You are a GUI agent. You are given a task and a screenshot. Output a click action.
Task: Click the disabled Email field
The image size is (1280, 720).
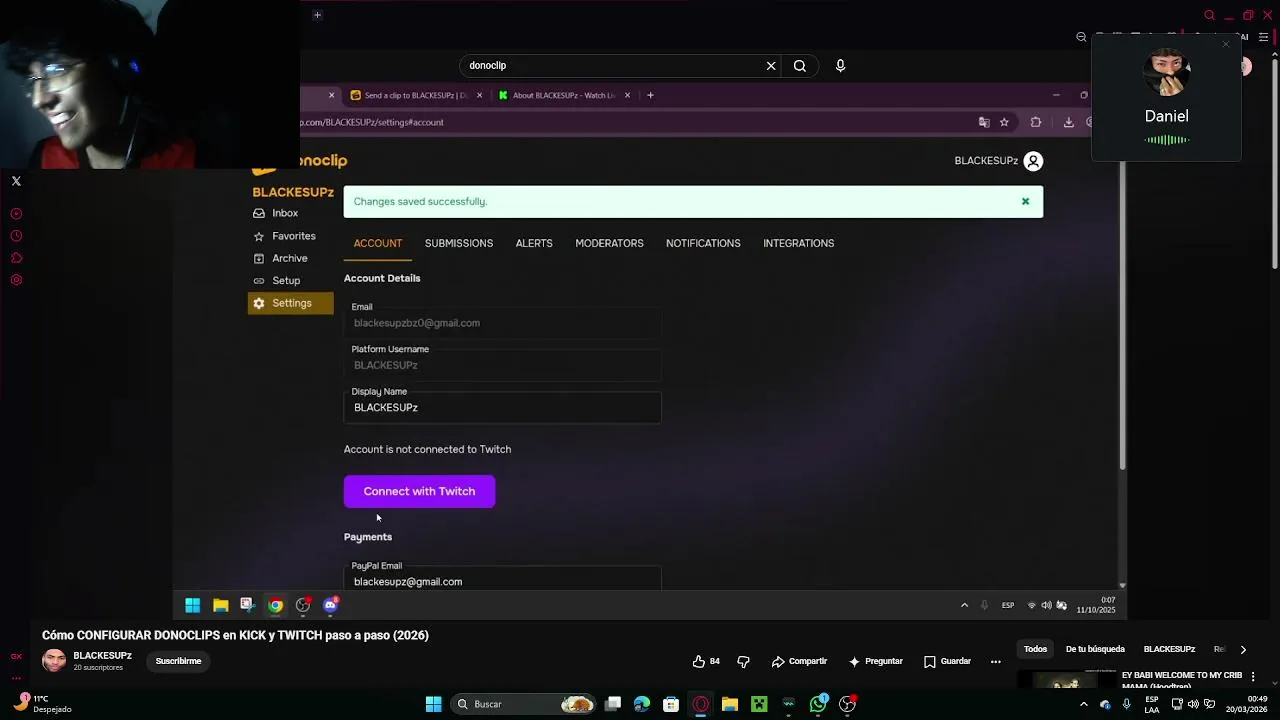point(502,323)
